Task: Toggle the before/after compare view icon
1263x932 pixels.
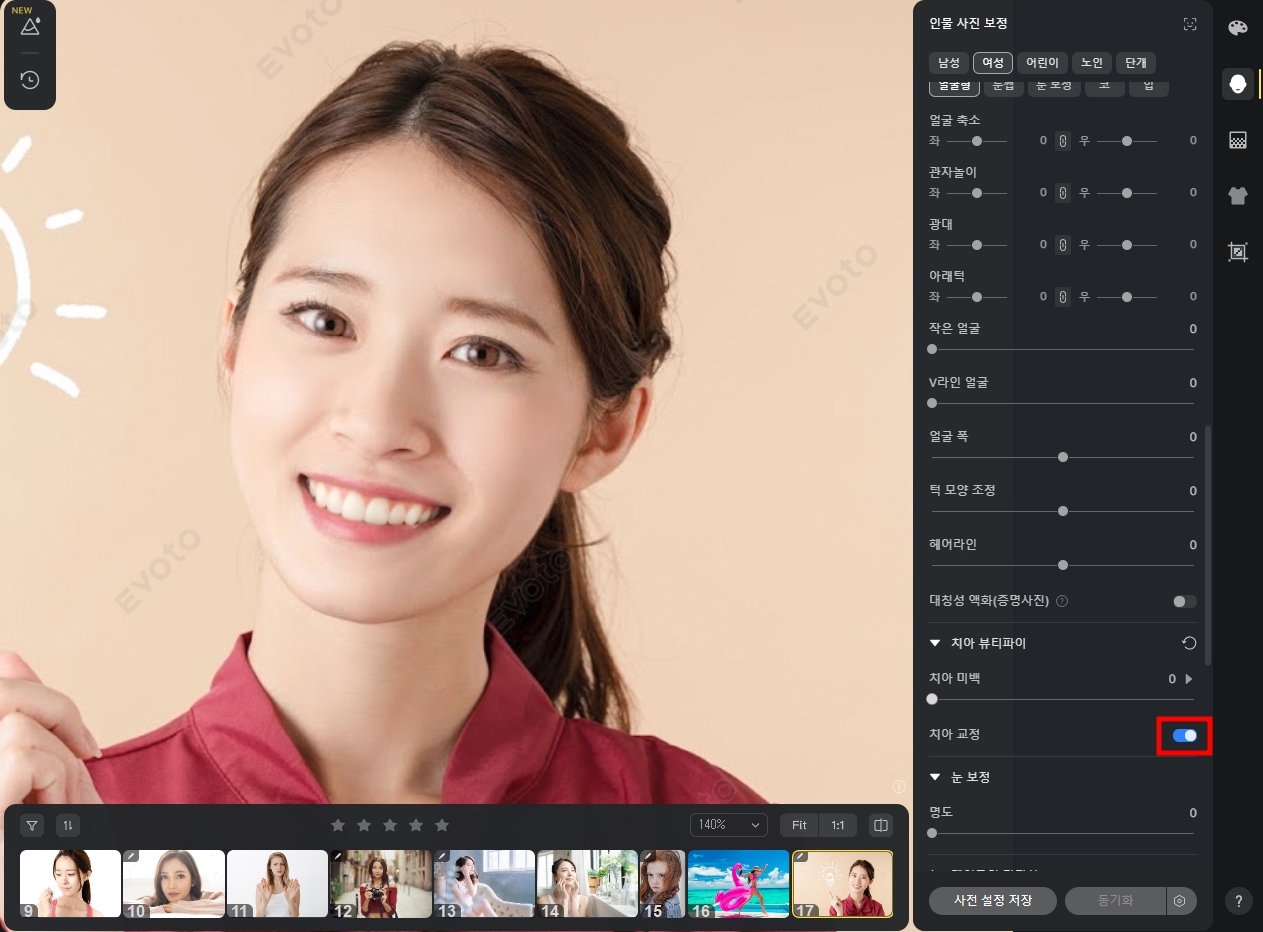Action: click(881, 825)
